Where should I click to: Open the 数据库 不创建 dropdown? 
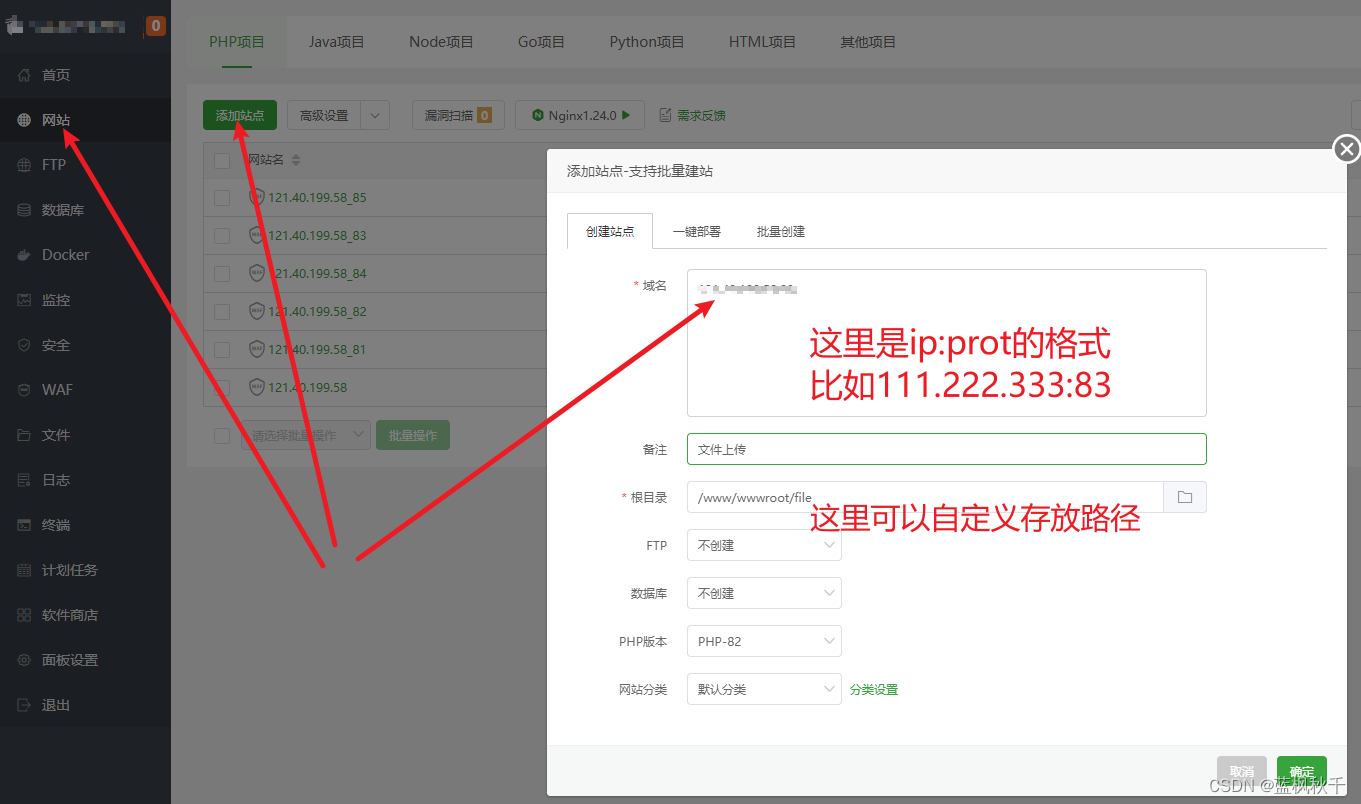point(764,593)
